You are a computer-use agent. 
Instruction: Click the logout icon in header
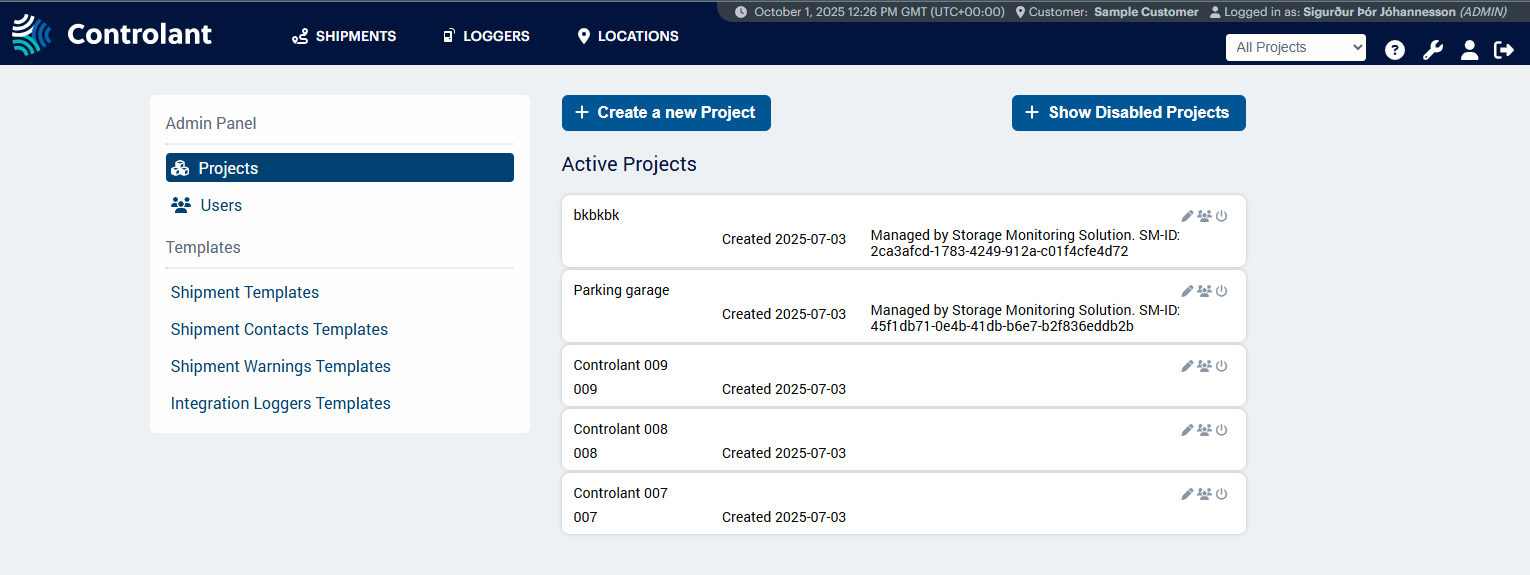(1504, 50)
